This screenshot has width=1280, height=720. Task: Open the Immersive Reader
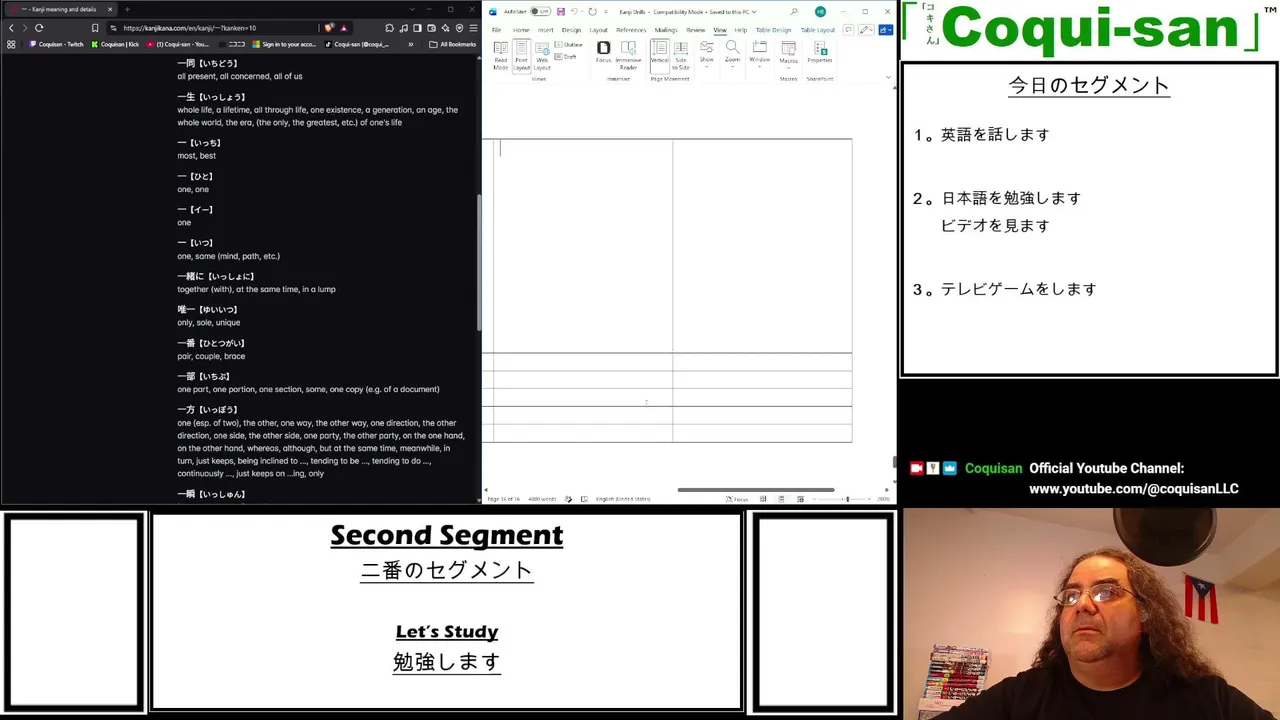(x=628, y=56)
